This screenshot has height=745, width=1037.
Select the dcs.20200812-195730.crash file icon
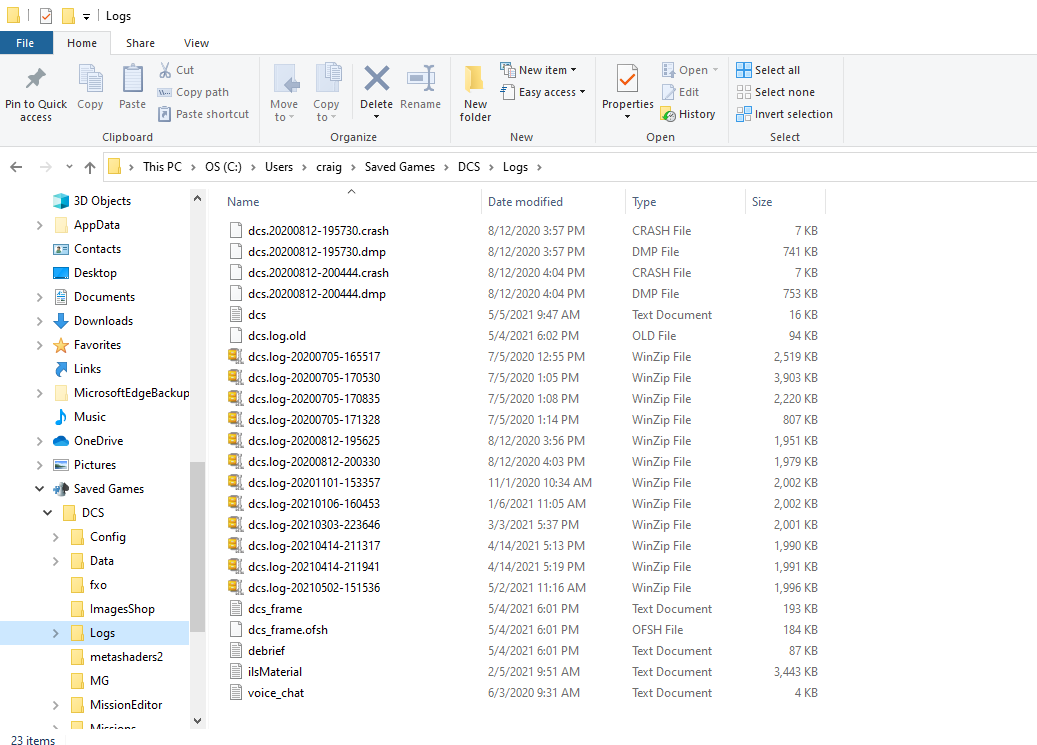click(x=235, y=230)
